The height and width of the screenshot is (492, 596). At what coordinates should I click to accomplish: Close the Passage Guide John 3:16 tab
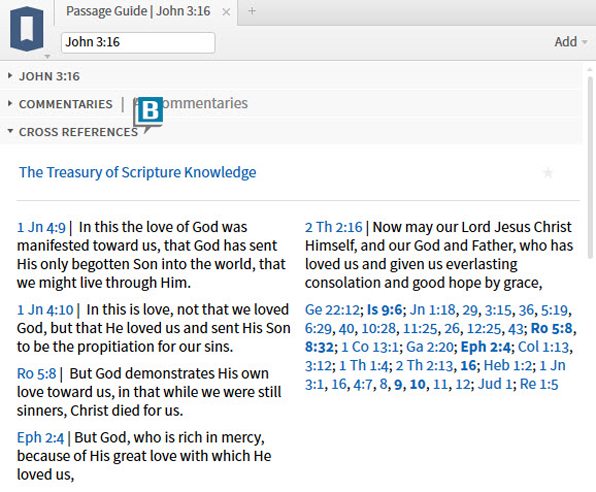click(x=226, y=12)
